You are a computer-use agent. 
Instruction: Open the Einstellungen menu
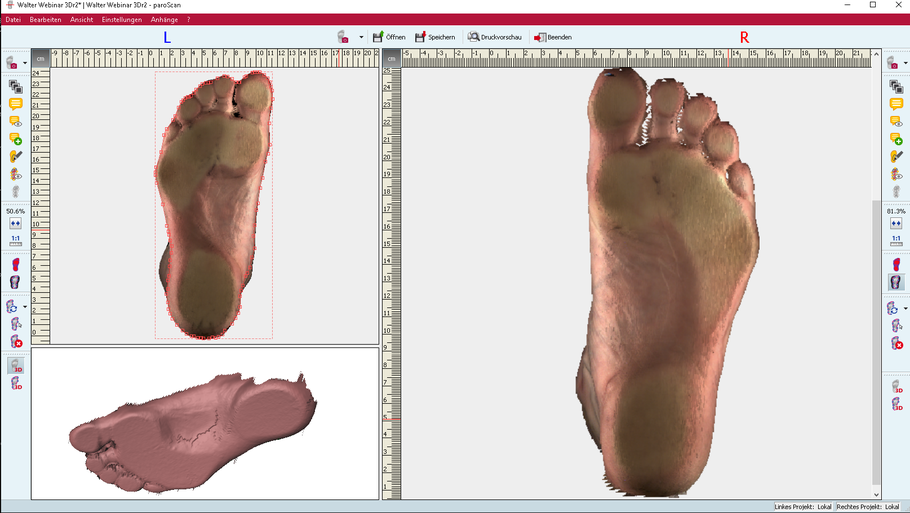(x=121, y=19)
